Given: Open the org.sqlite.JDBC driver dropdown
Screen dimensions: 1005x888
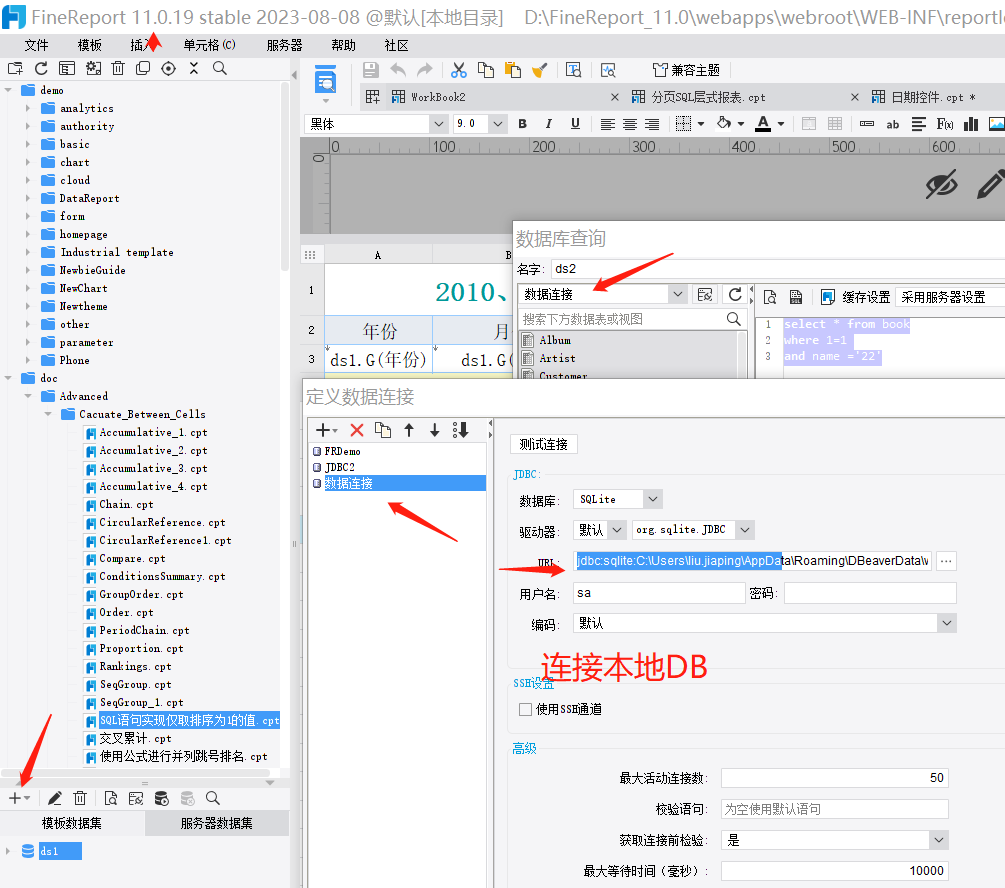Looking at the screenshot, I should [x=745, y=530].
